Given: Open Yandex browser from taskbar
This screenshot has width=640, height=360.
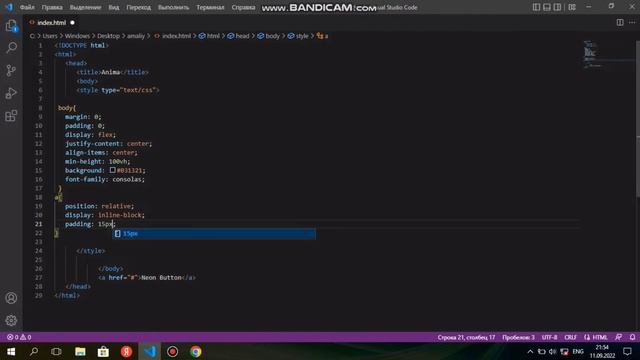Looking at the screenshot, I should (x=127, y=351).
